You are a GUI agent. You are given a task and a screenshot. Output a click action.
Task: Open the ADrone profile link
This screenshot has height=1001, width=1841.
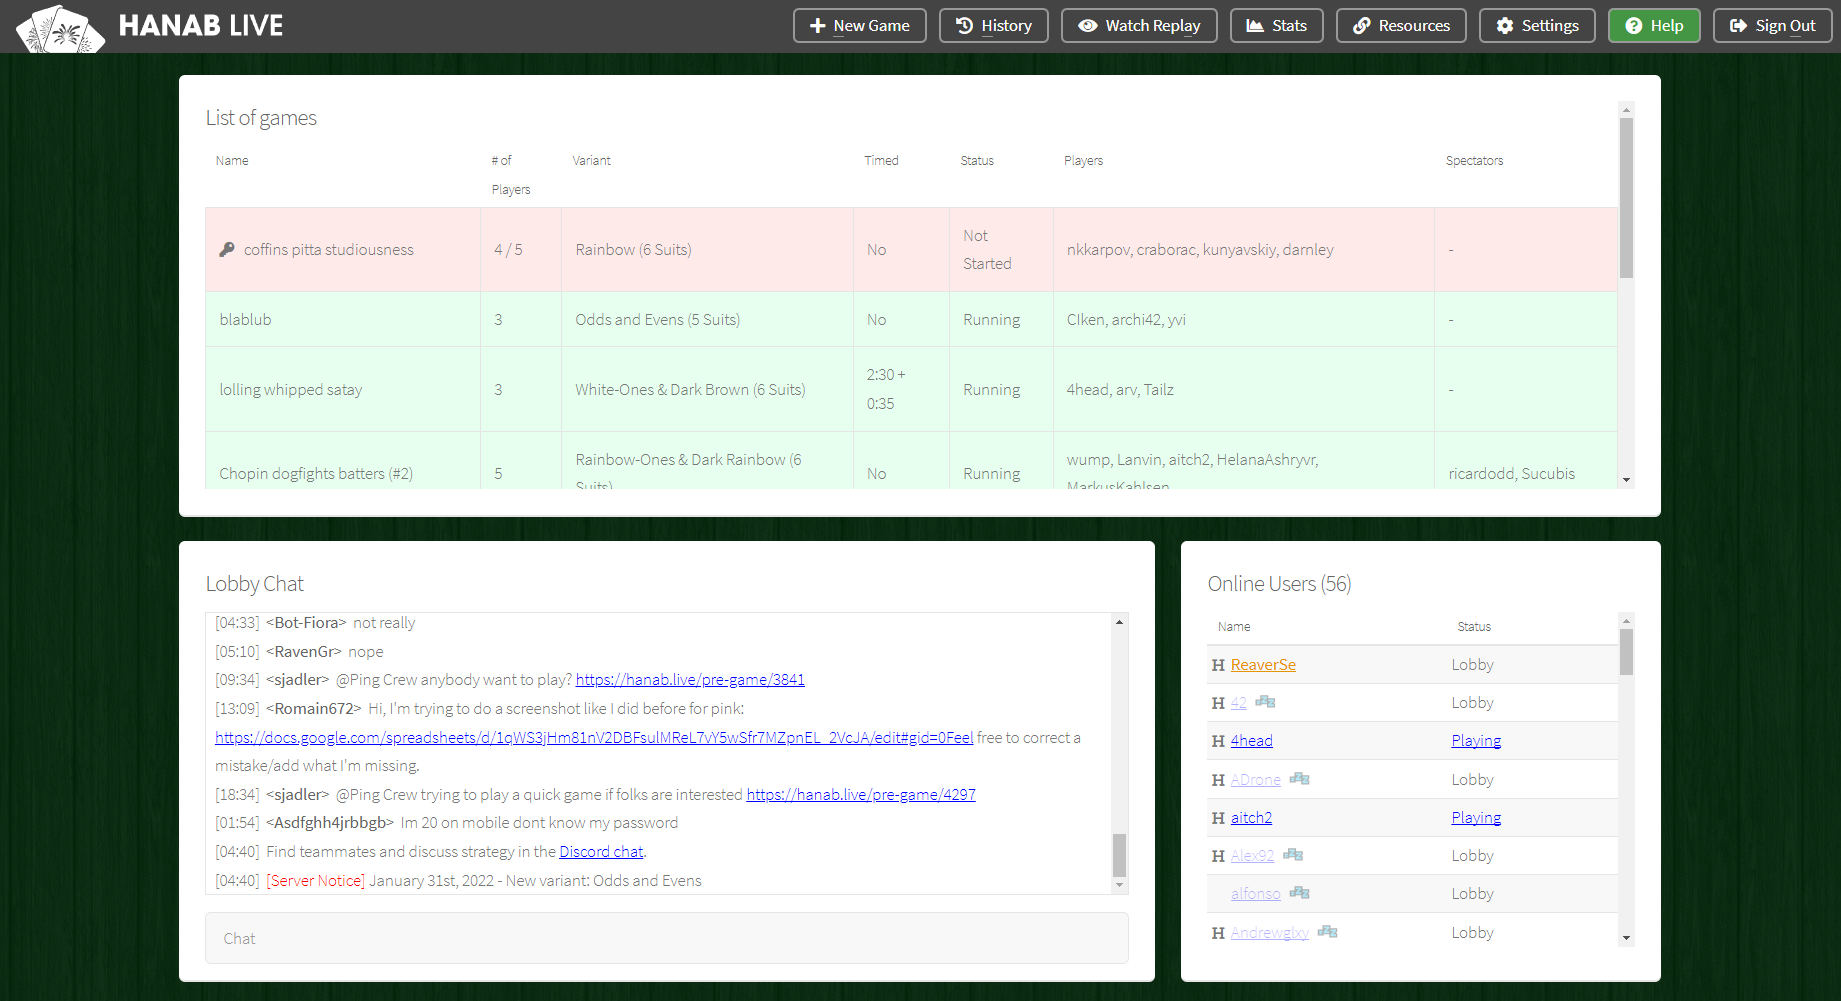[x=1256, y=780]
